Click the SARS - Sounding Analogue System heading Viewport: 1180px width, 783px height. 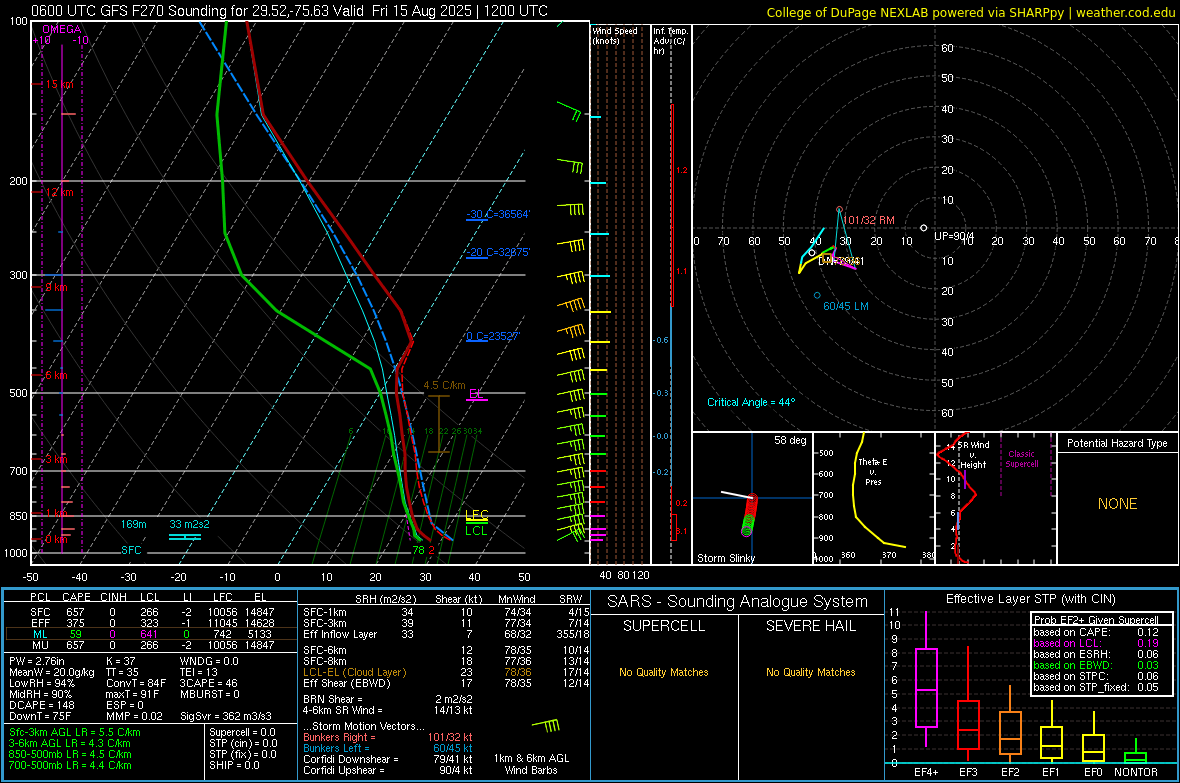tap(738, 601)
